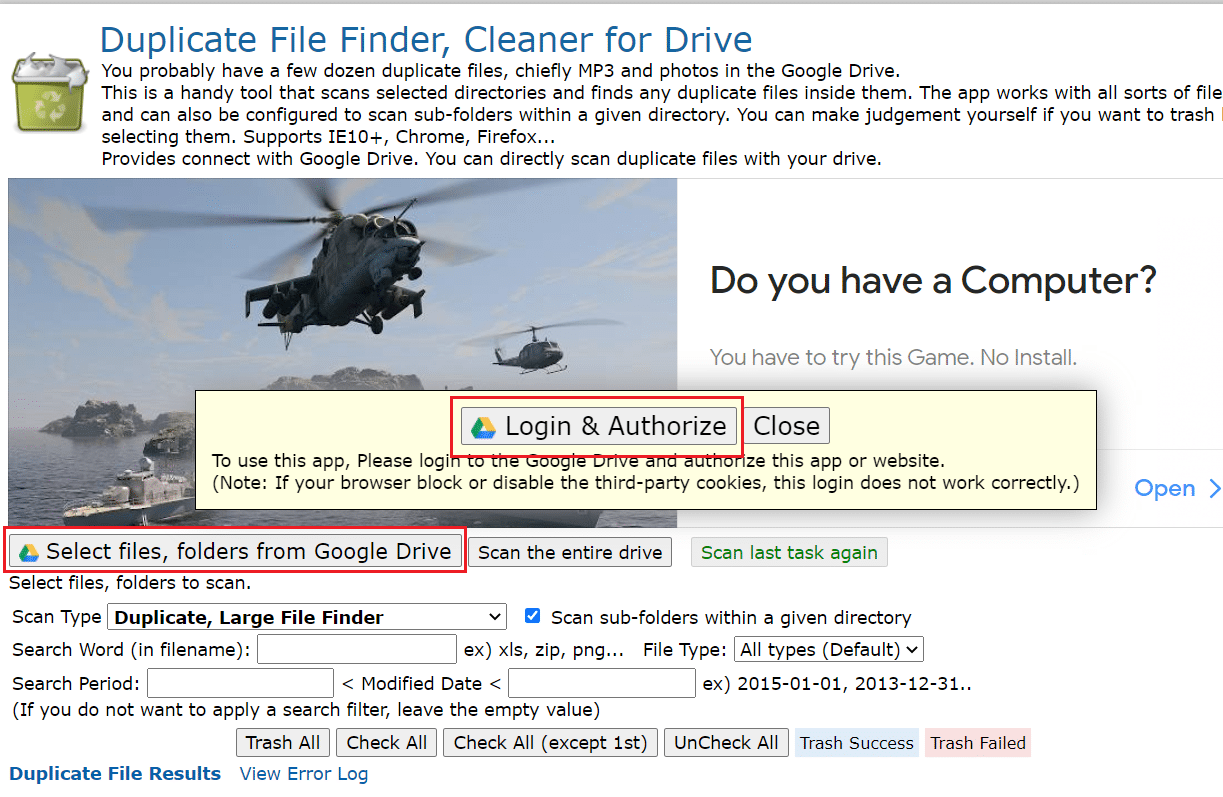Click UnCheck All to clear selections
Screen dimensions: 1223x797
[726, 742]
